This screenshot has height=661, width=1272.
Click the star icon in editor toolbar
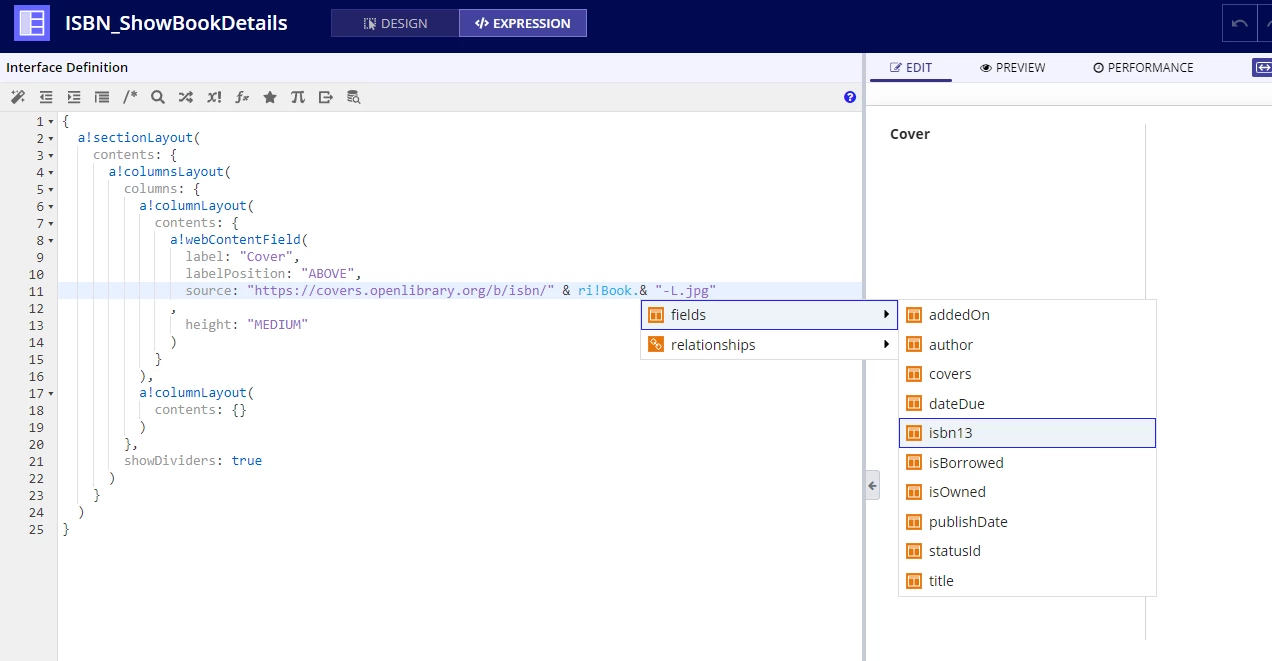(x=270, y=97)
